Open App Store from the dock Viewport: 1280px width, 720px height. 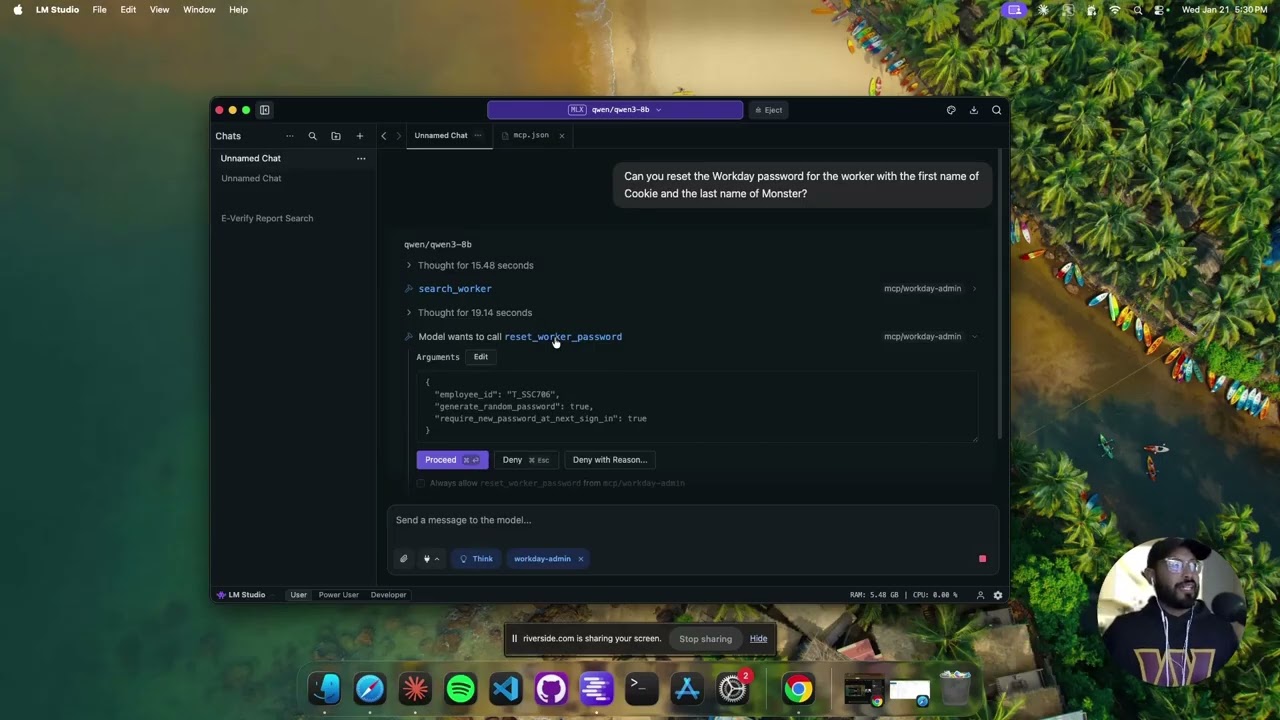(687, 689)
